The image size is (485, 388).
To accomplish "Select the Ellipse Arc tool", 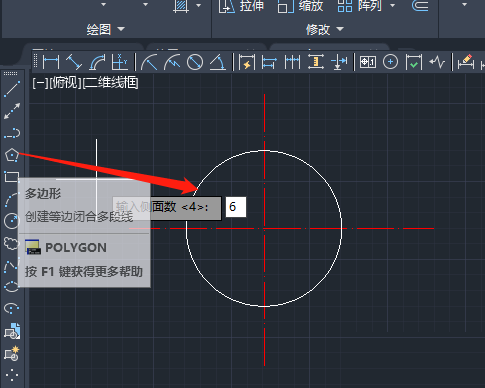I will click(12, 309).
